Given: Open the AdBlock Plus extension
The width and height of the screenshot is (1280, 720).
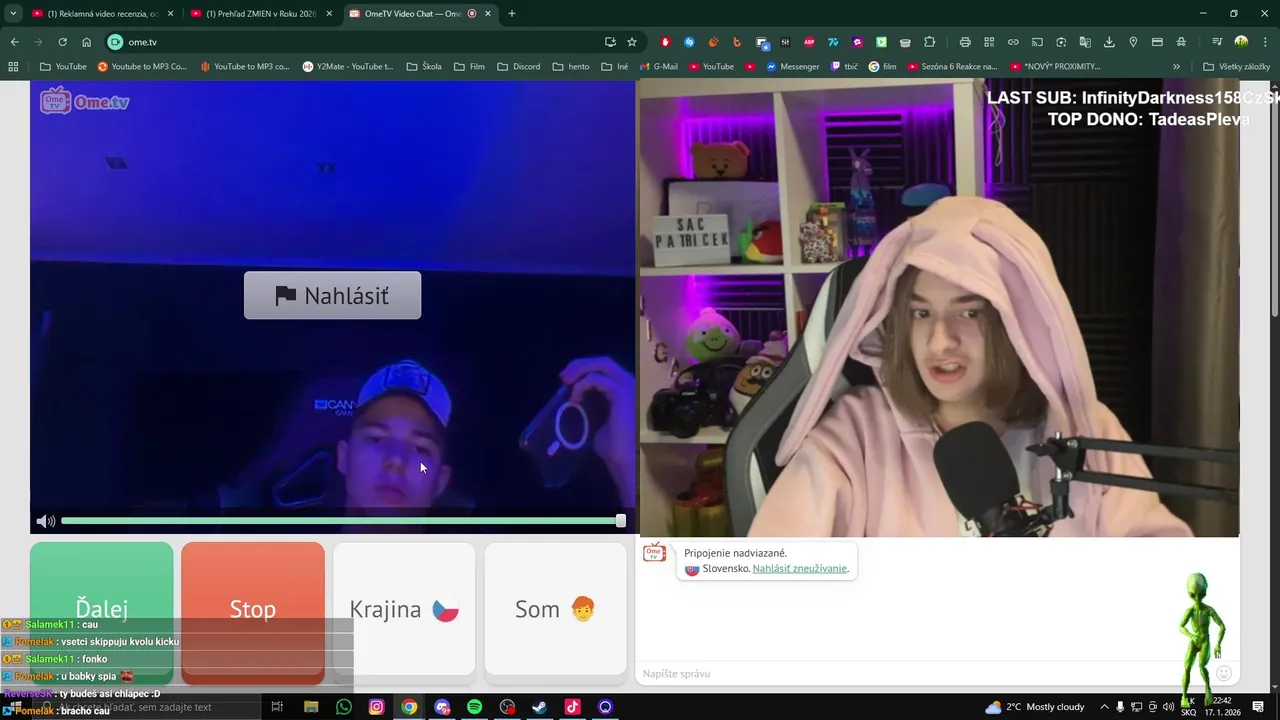Looking at the screenshot, I should 809,42.
